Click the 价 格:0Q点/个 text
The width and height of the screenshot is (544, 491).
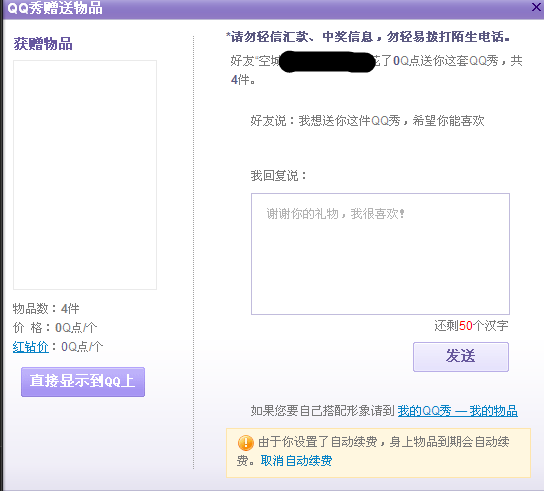[x=55, y=328]
